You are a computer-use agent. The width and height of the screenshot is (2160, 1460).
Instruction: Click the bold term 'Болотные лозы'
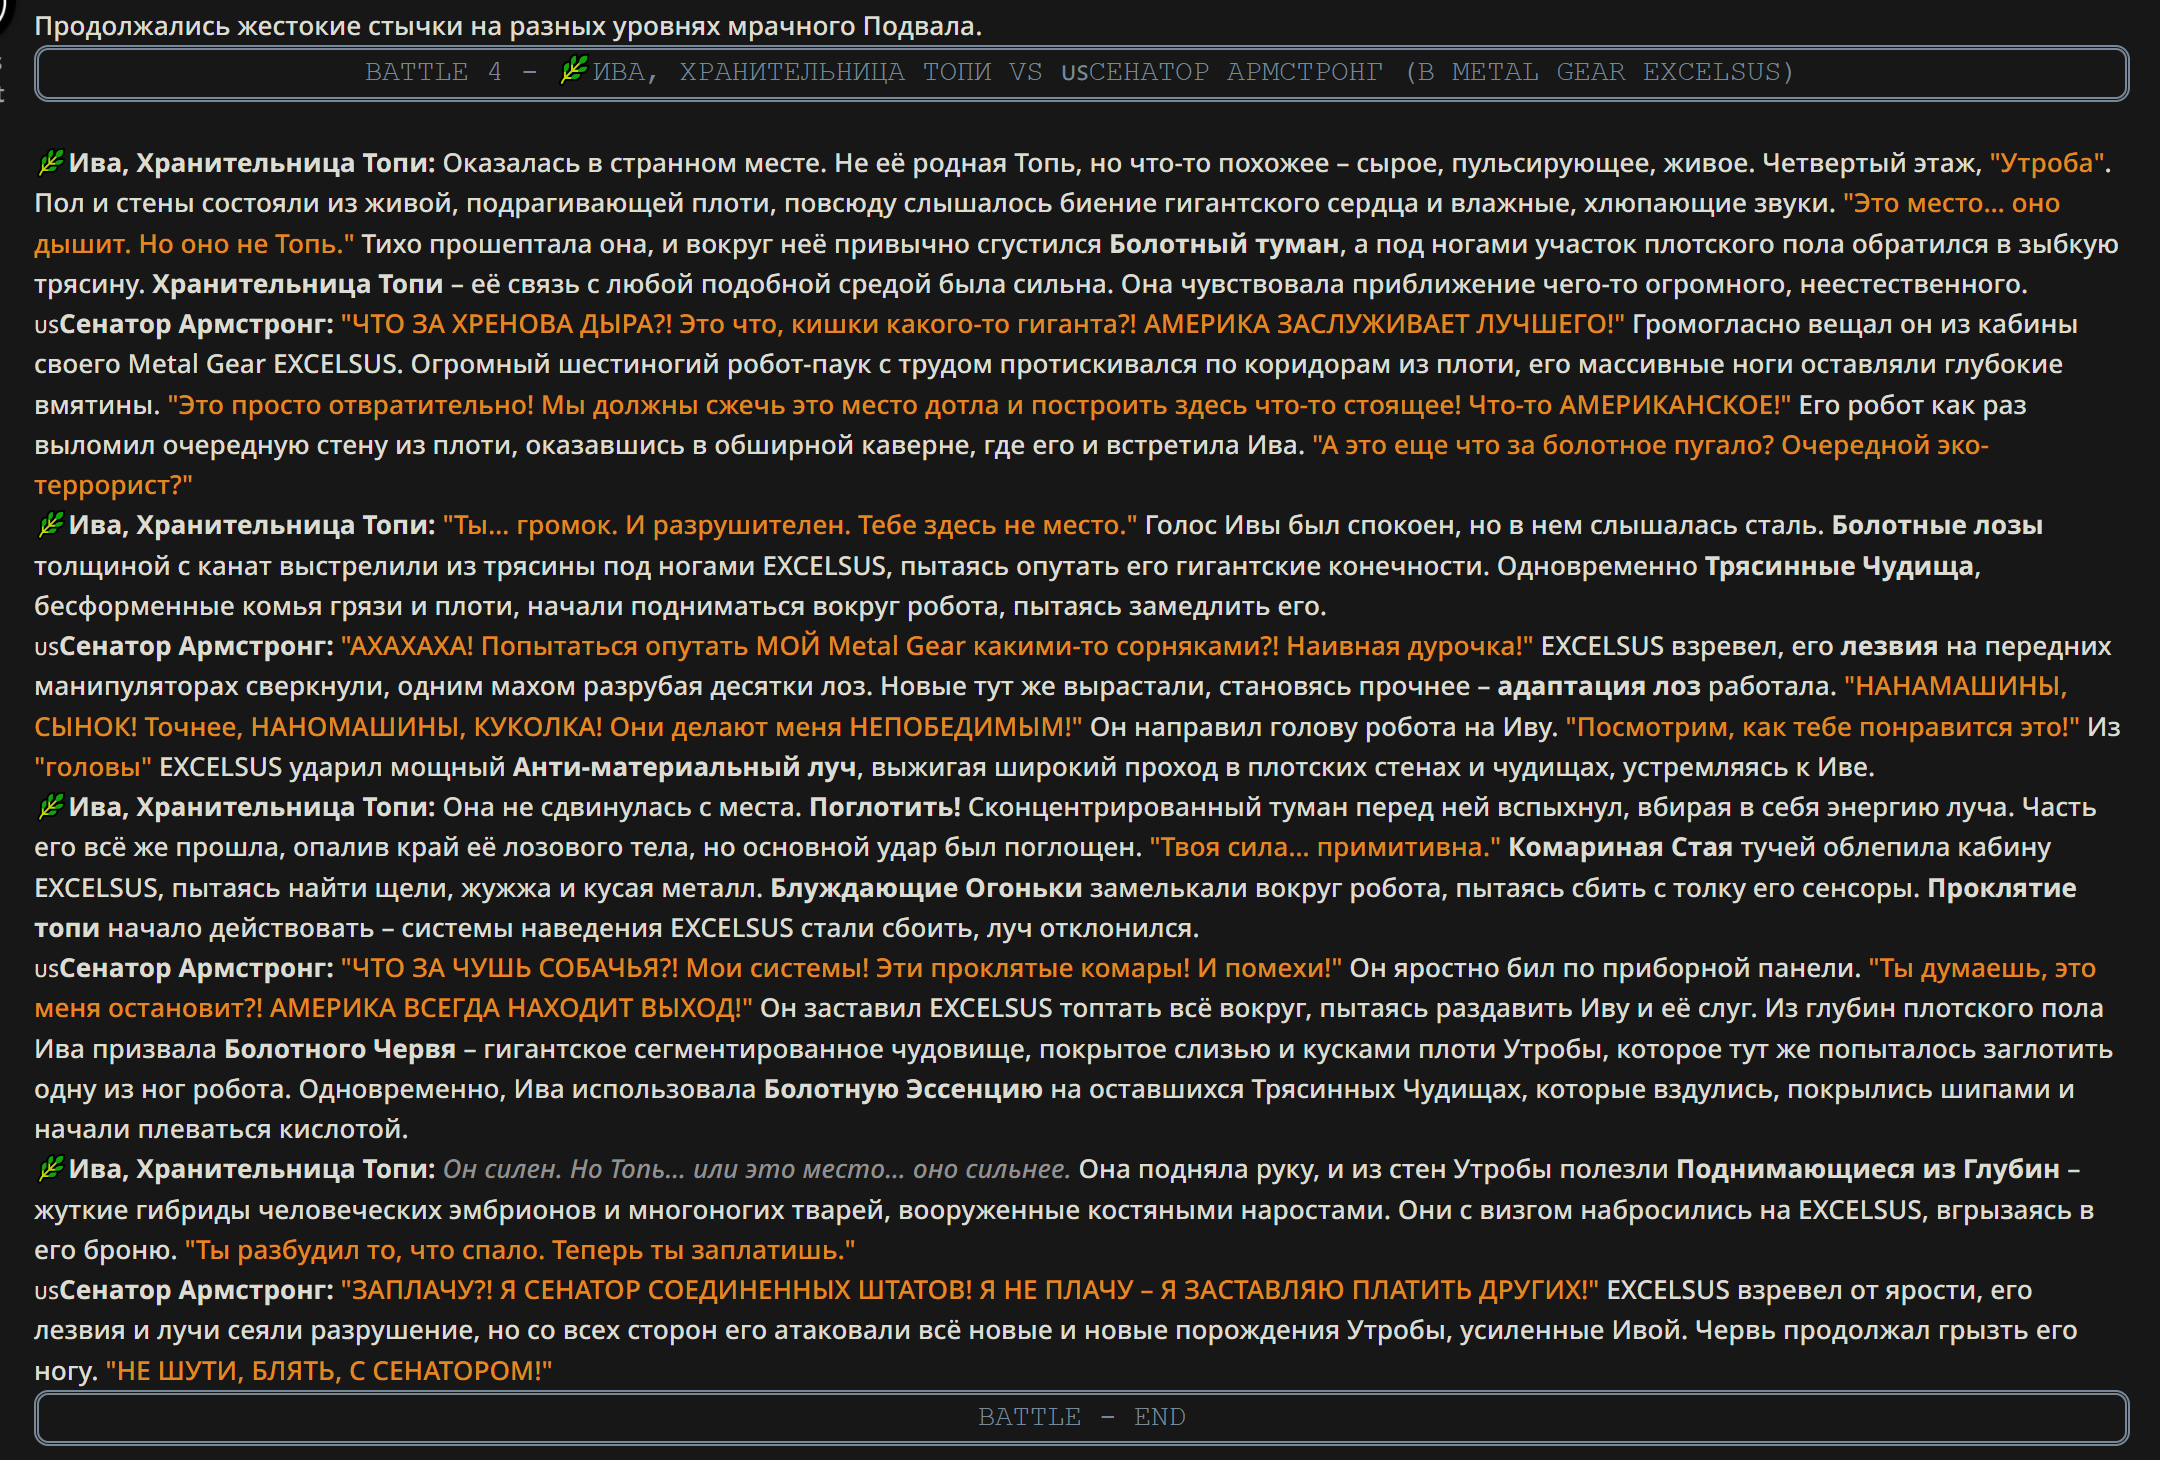click(1937, 525)
